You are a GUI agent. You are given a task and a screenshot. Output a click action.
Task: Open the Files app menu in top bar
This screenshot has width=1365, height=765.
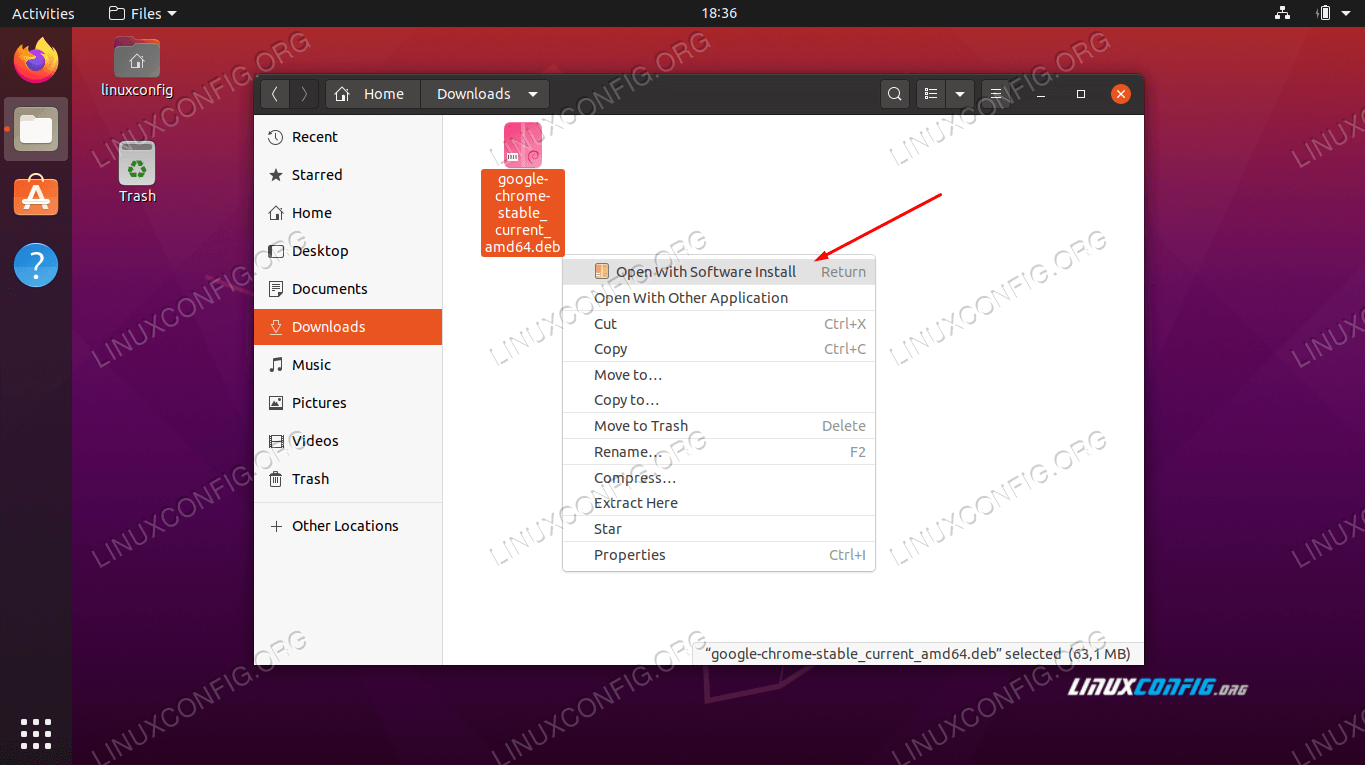(143, 13)
